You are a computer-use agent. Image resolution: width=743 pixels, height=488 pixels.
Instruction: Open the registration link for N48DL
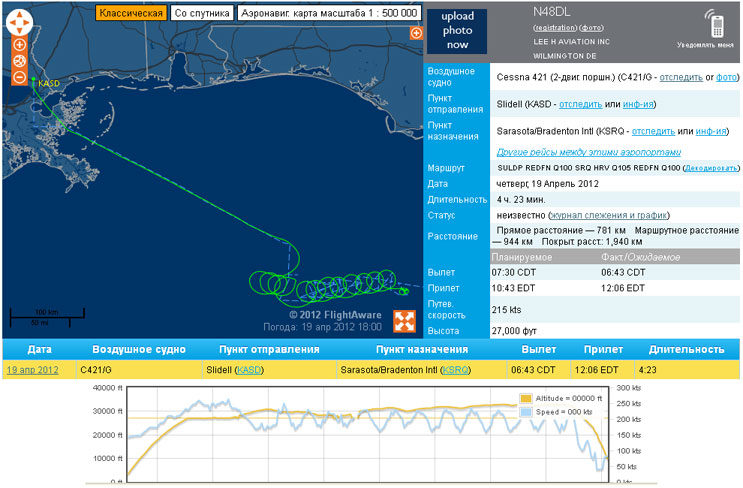[x=555, y=28]
